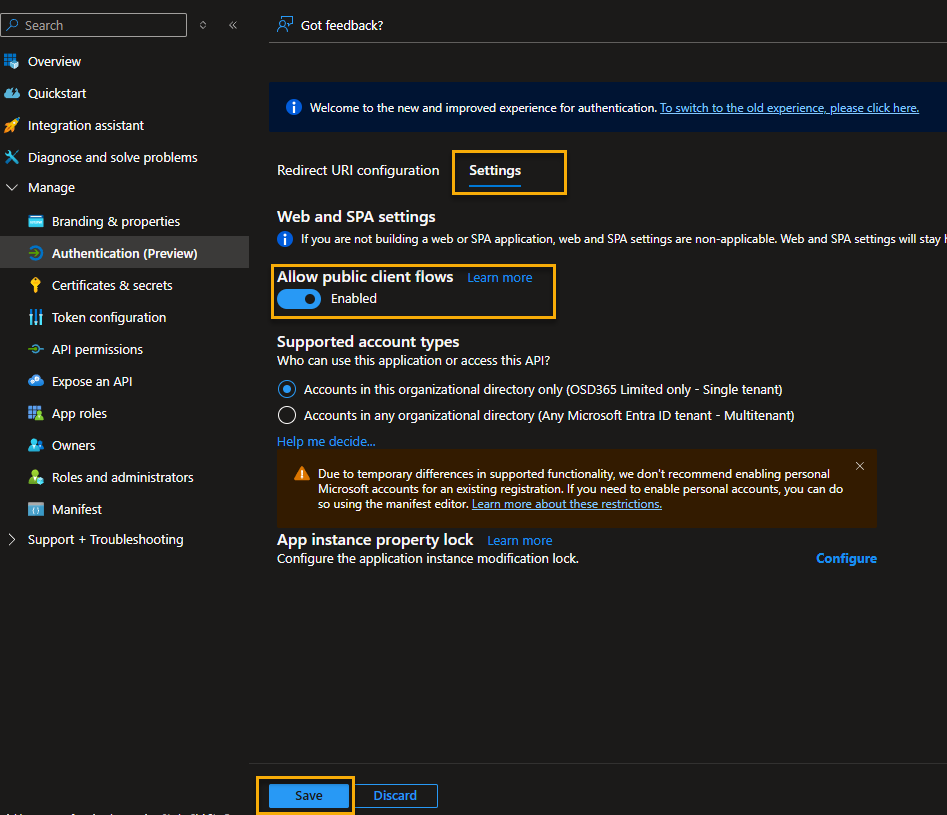Click the search magnifier icon
This screenshot has width=947, height=815.
pos(12,25)
